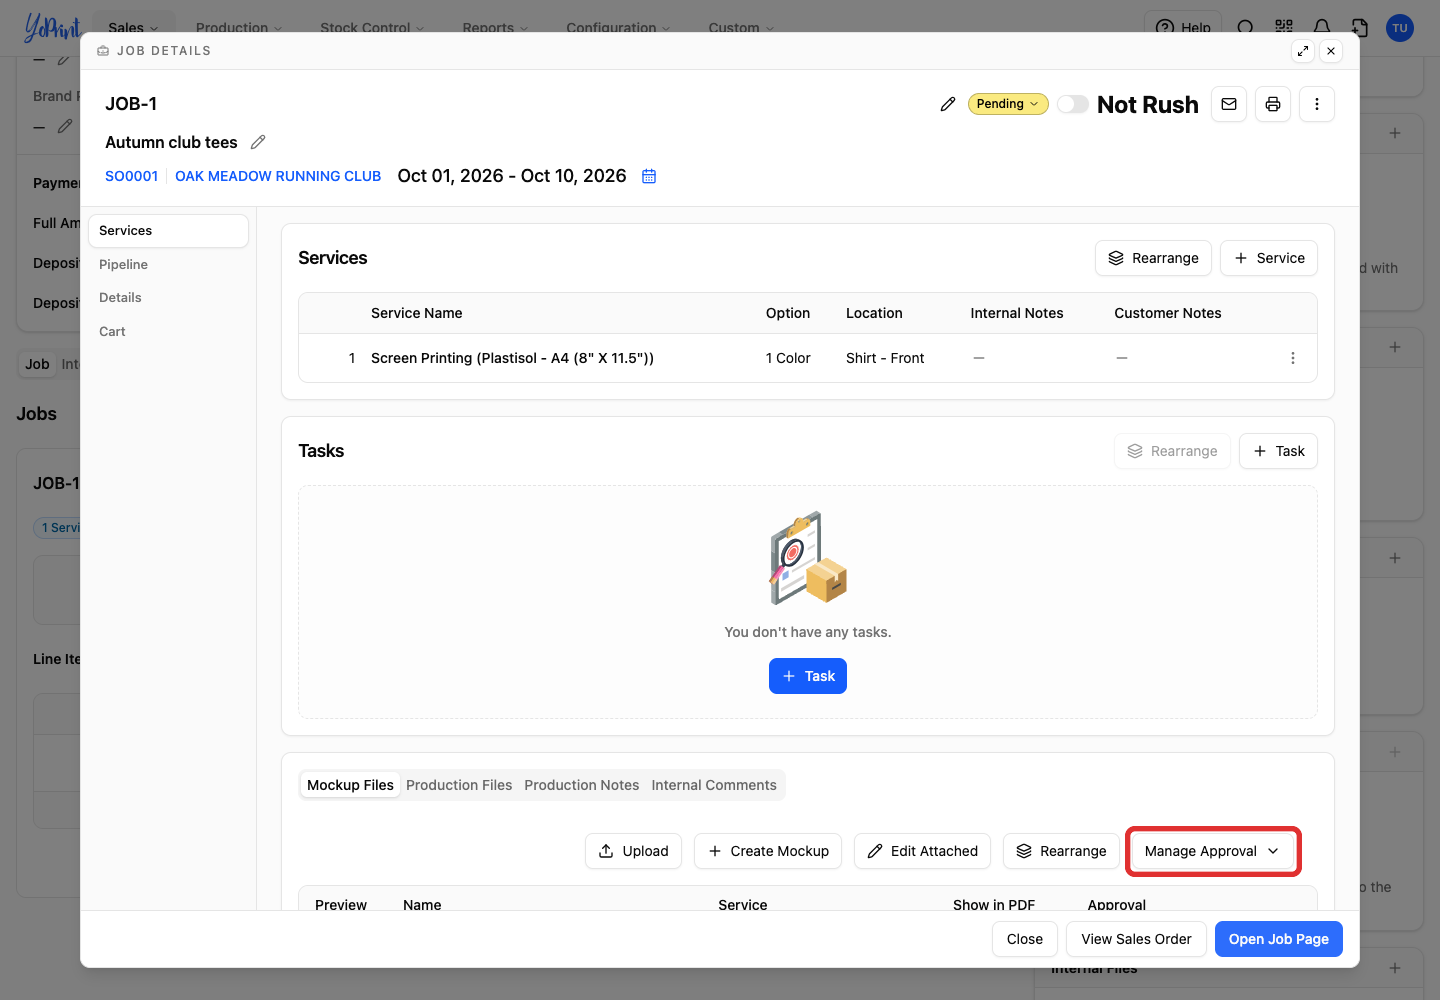Open the Sales menu

tap(133, 28)
